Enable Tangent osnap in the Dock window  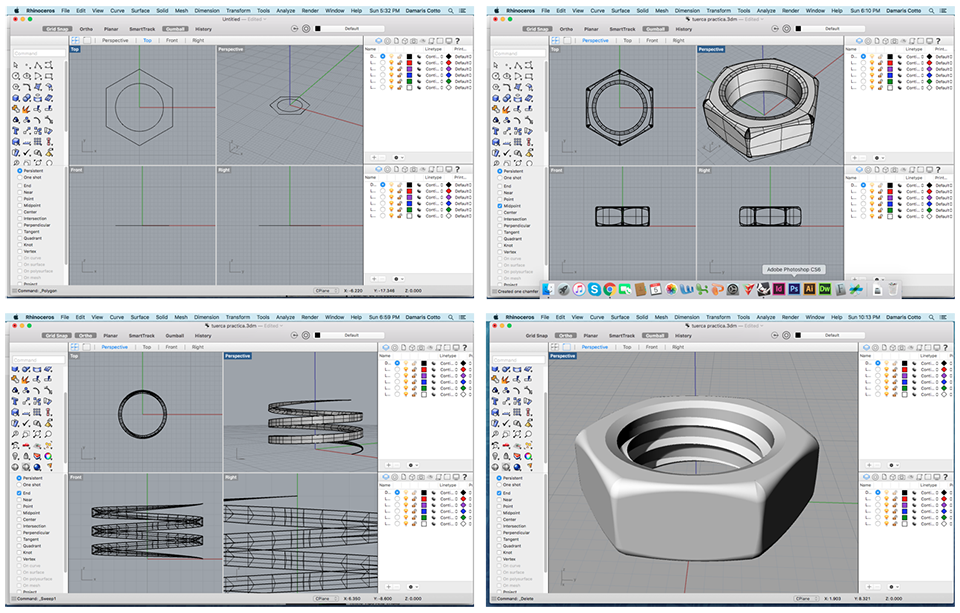500,232
